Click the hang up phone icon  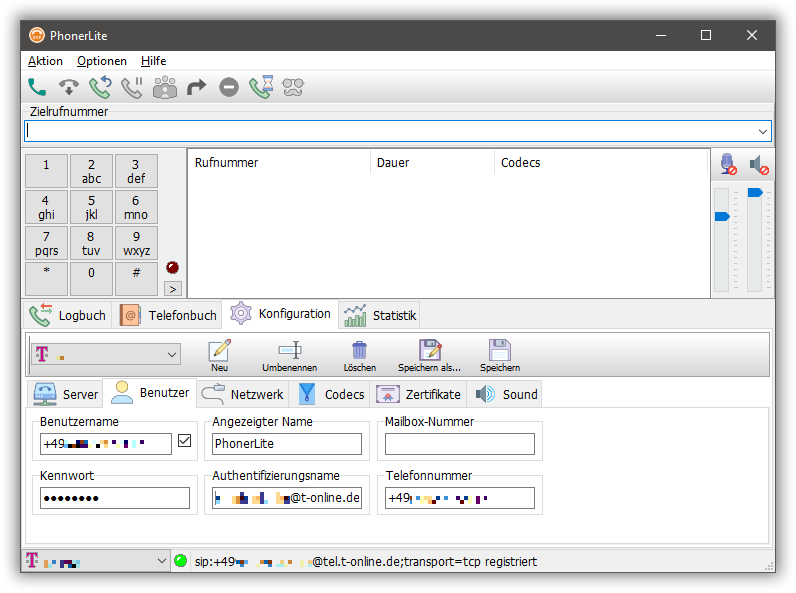[x=69, y=87]
